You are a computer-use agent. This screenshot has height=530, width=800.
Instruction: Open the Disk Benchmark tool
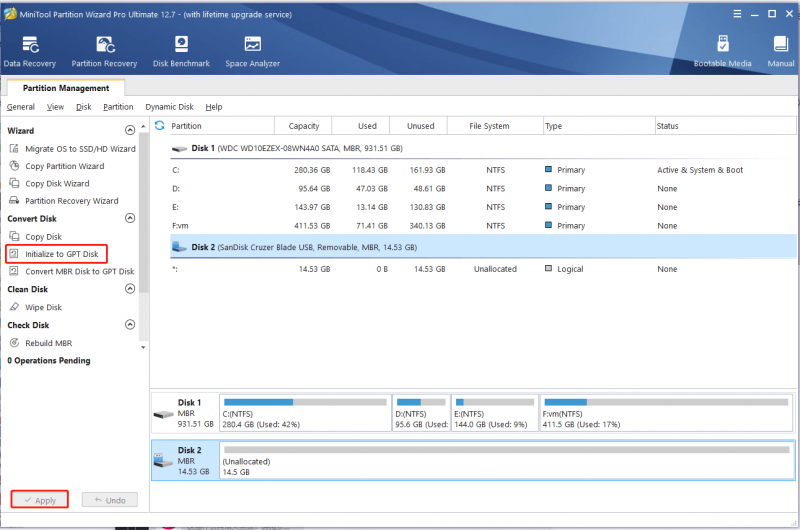181,52
